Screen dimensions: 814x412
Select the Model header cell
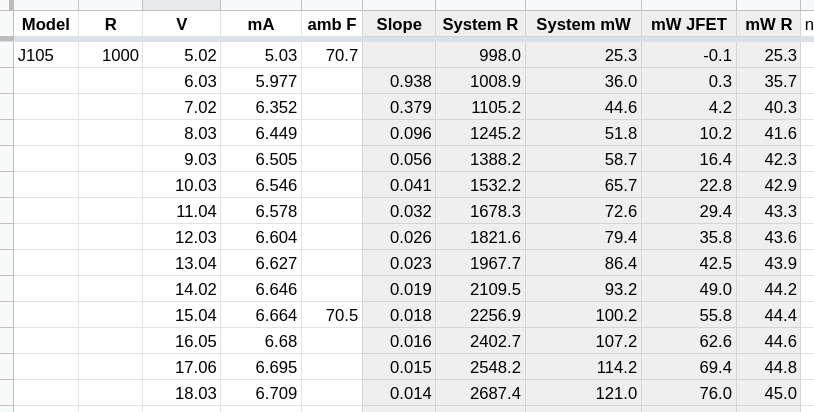pyautogui.click(x=46, y=24)
